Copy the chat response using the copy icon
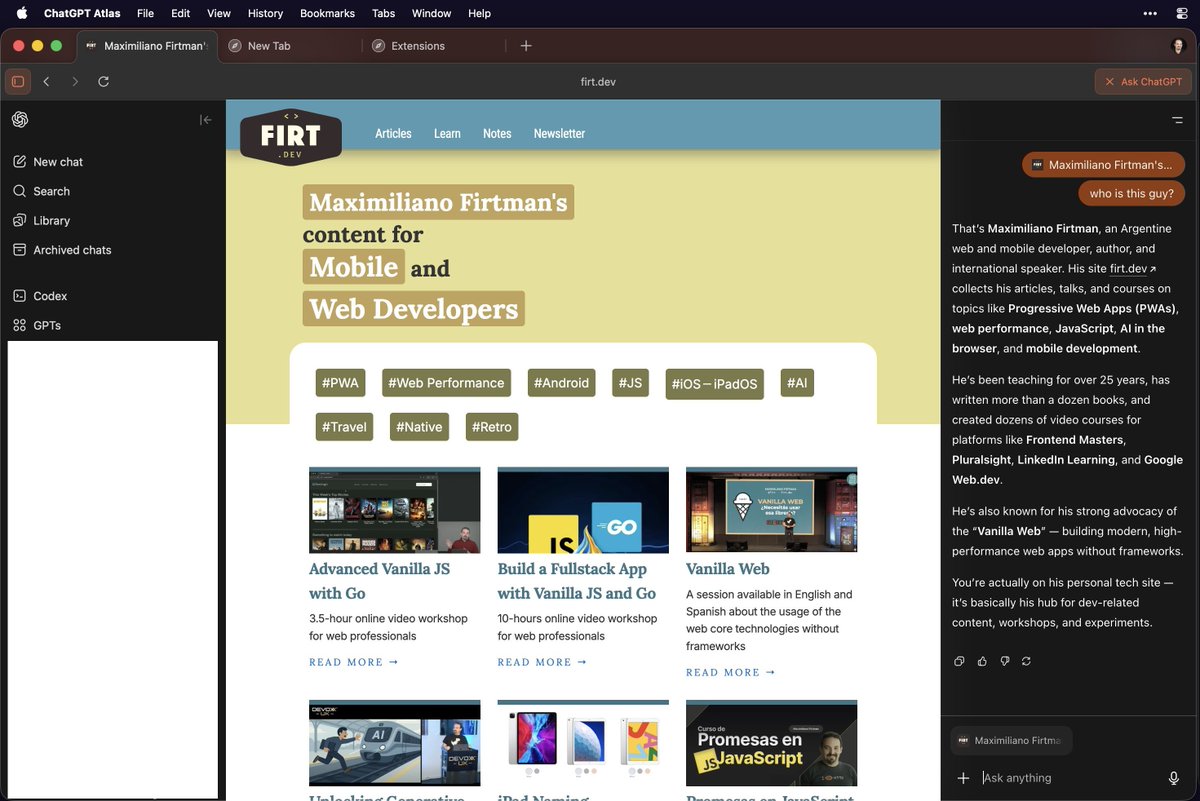 point(958,661)
